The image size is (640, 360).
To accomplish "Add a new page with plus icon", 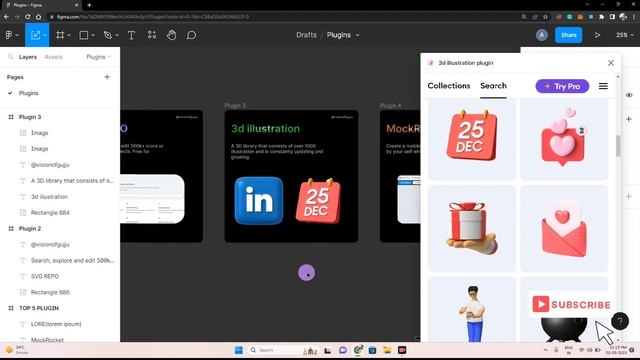I will pos(107,77).
